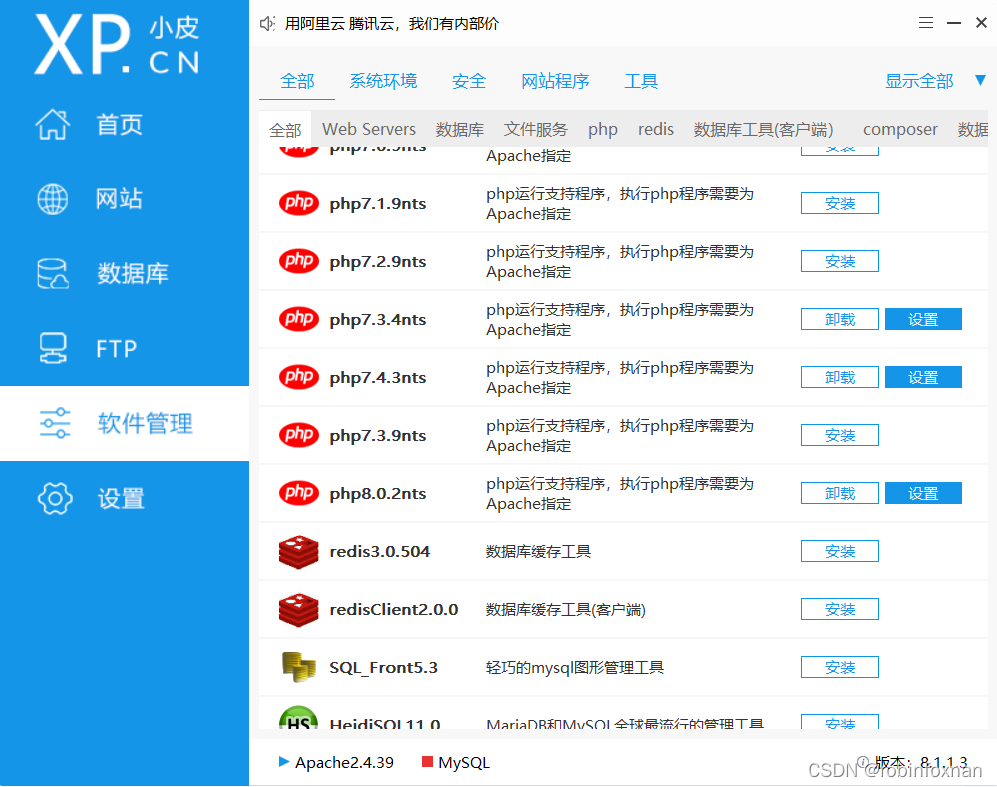
Task: Select the redis sub-tab
Action: 656,129
